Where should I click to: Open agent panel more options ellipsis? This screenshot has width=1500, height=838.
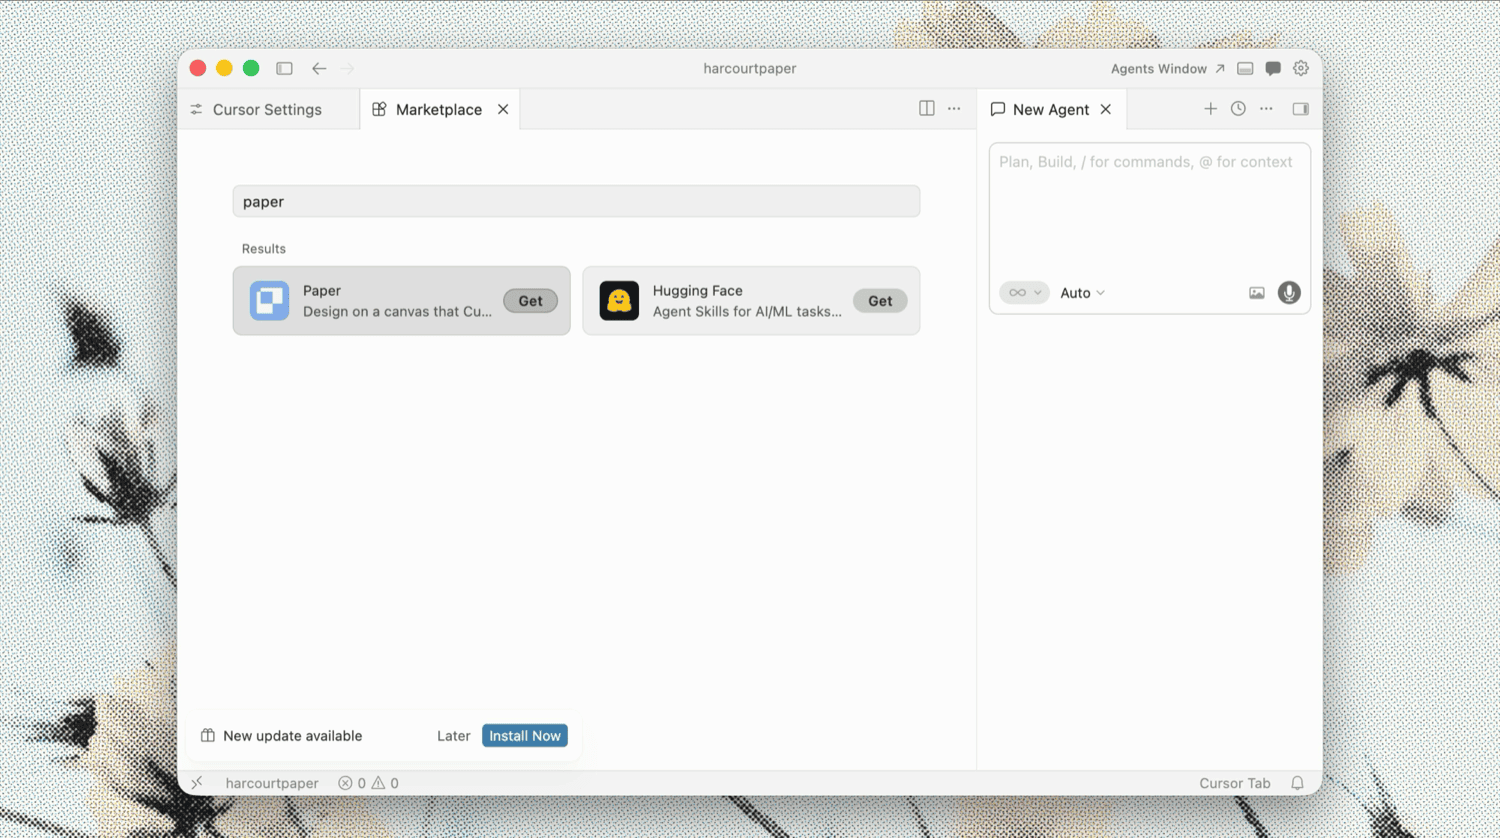click(x=1266, y=108)
